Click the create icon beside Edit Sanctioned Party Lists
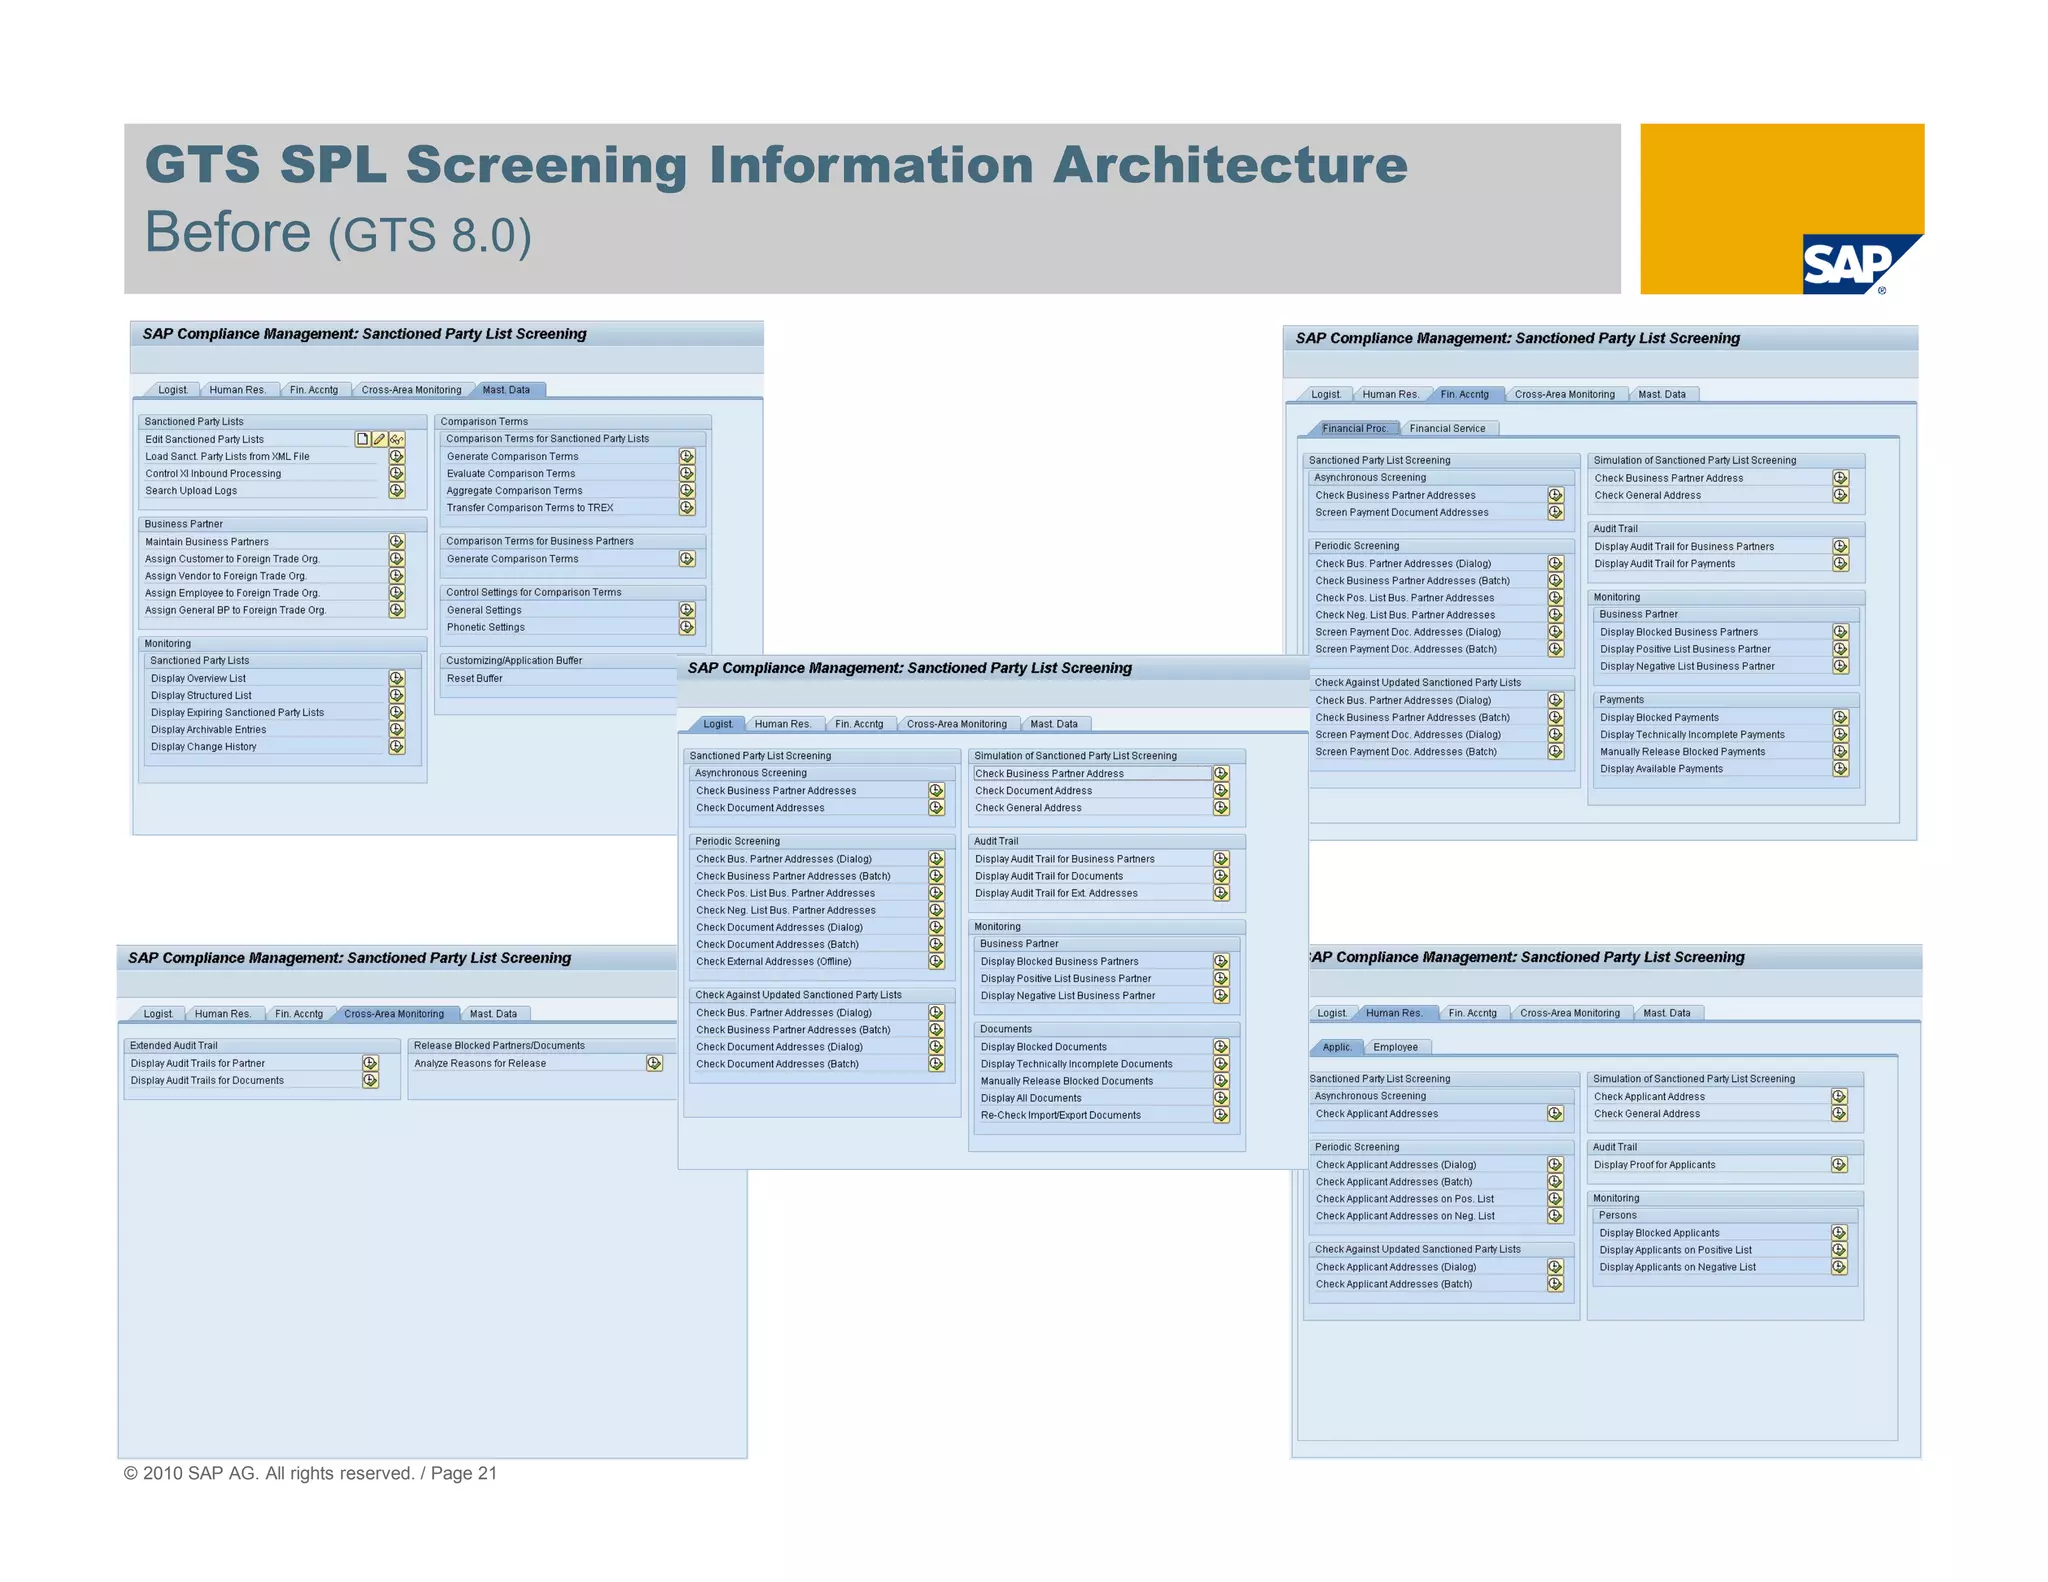 coord(363,439)
